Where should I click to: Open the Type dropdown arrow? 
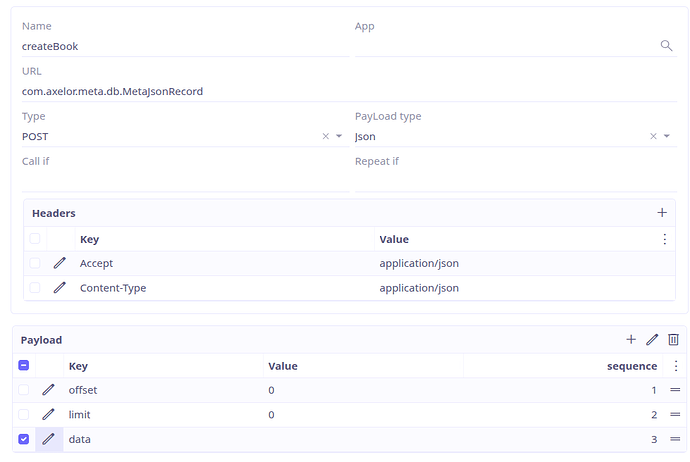339,136
